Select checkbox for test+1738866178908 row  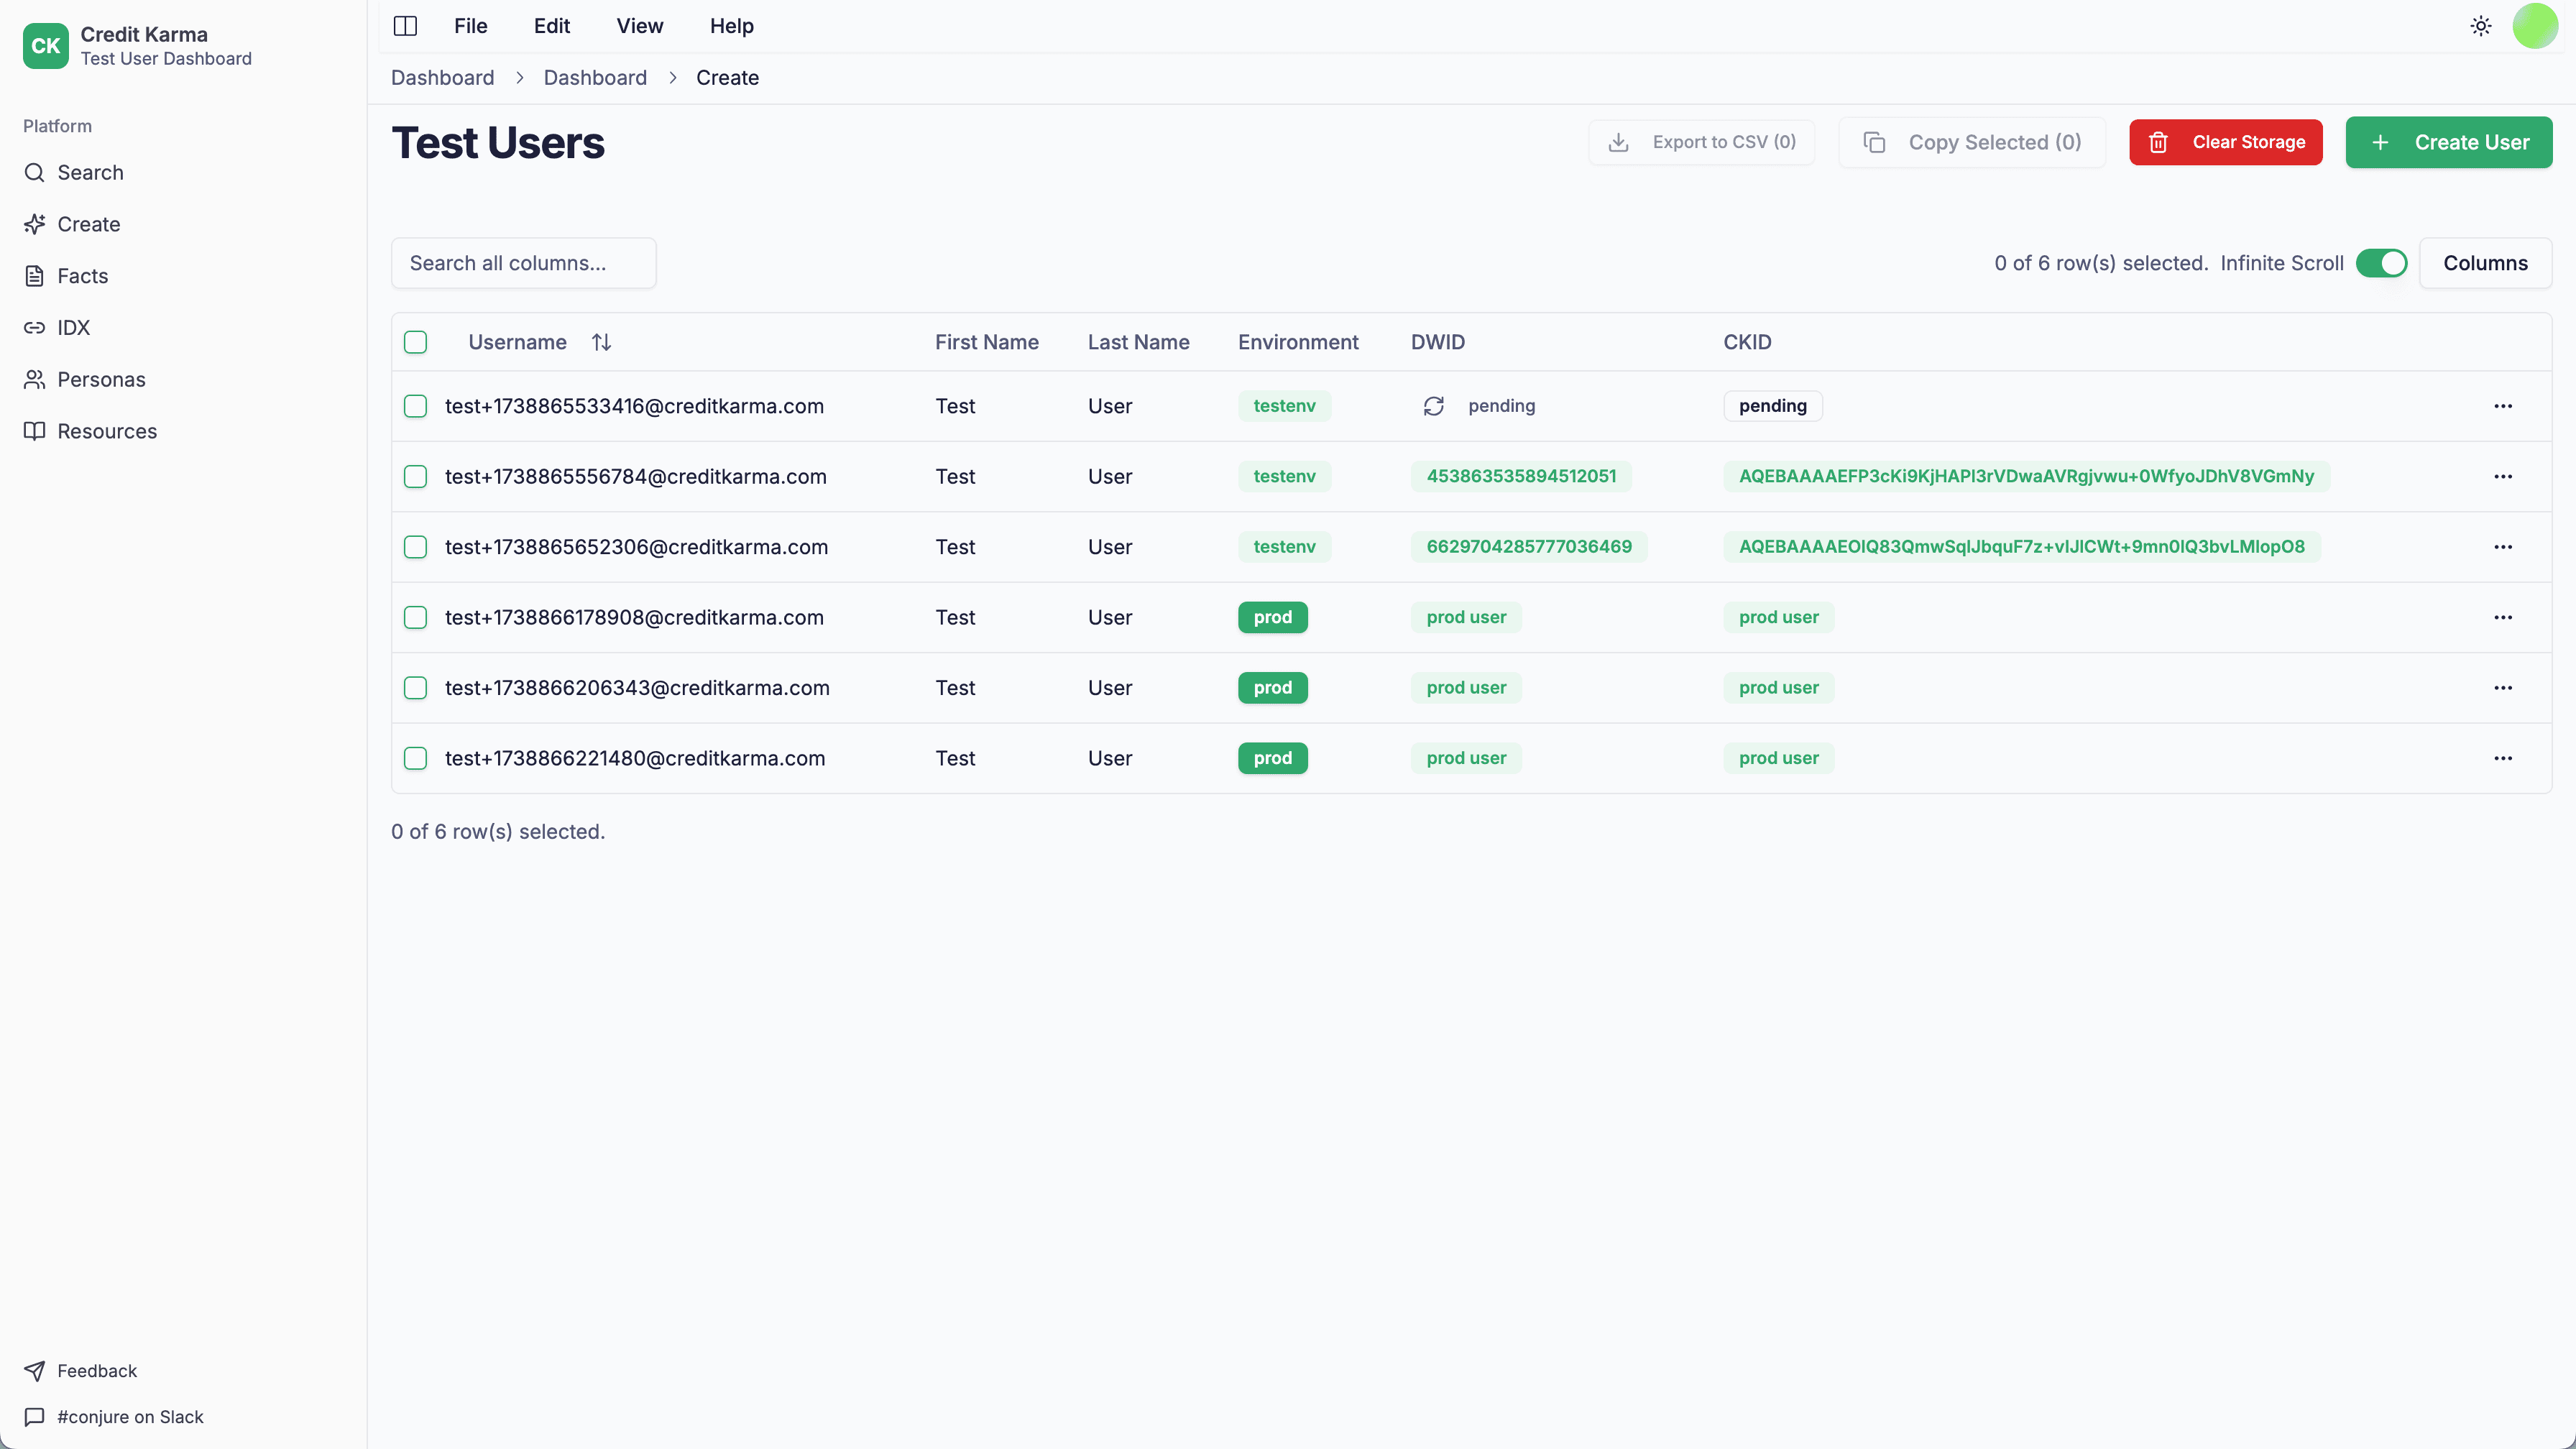click(415, 617)
